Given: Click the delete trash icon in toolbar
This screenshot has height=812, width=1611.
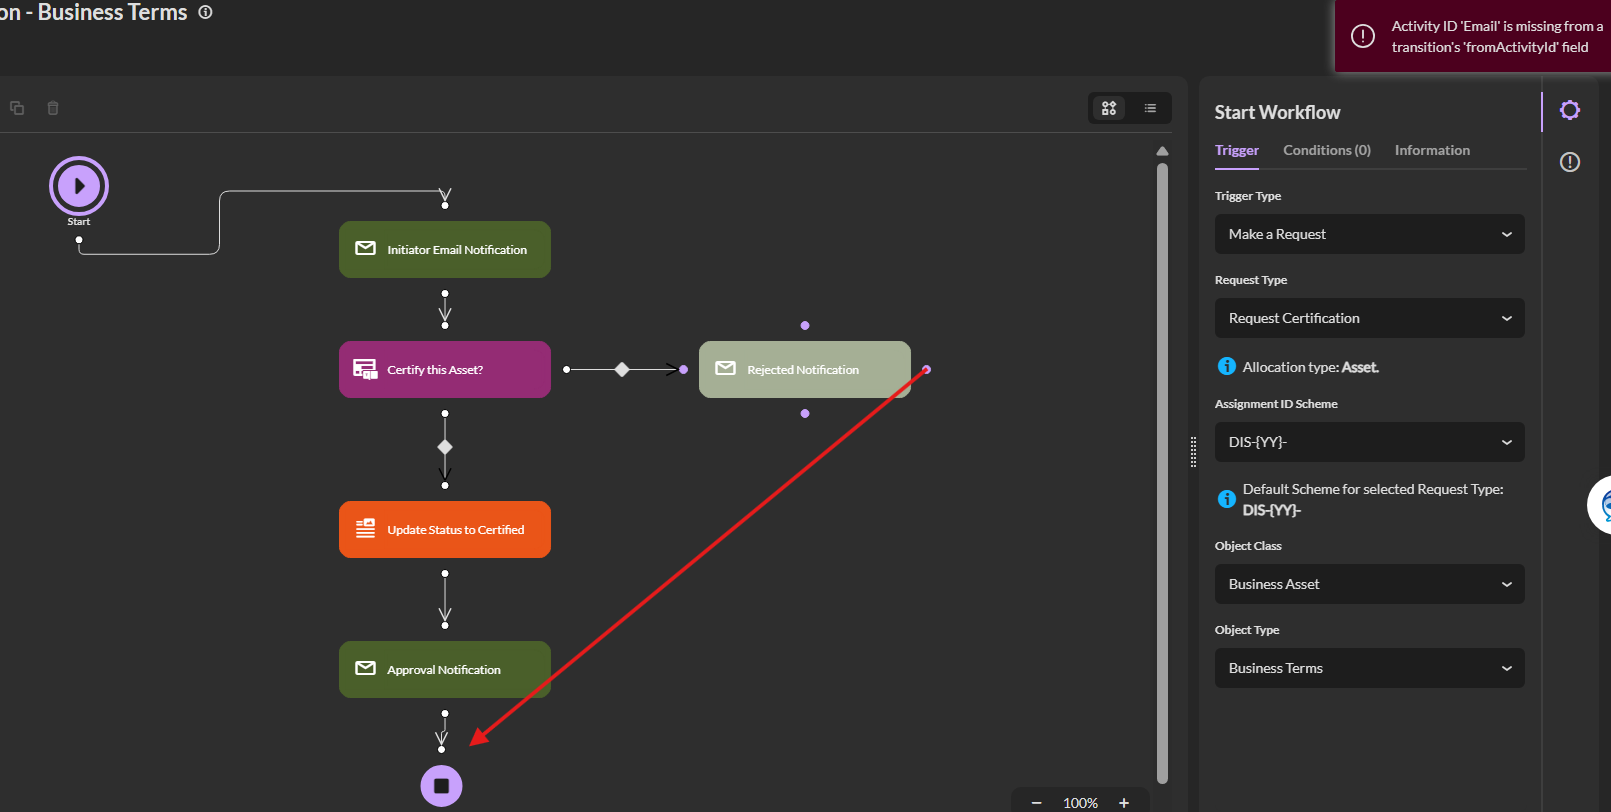Looking at the screenshot, I should click(x=53, y=108).
